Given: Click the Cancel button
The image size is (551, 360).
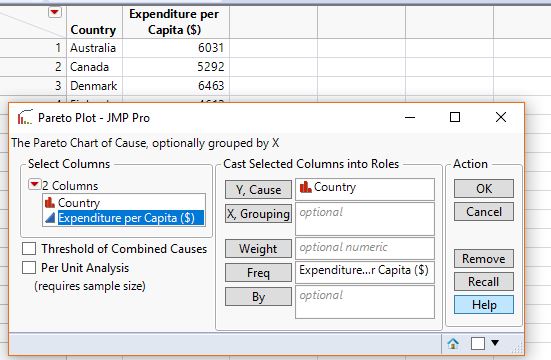Looking at the screenshot, I should (484, 212).
